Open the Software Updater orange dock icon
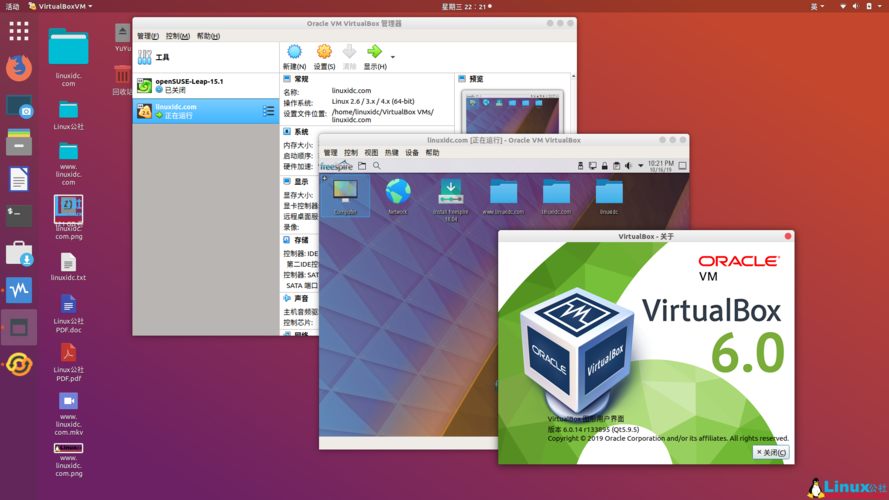Screen dimensions: 889x500 19,365
